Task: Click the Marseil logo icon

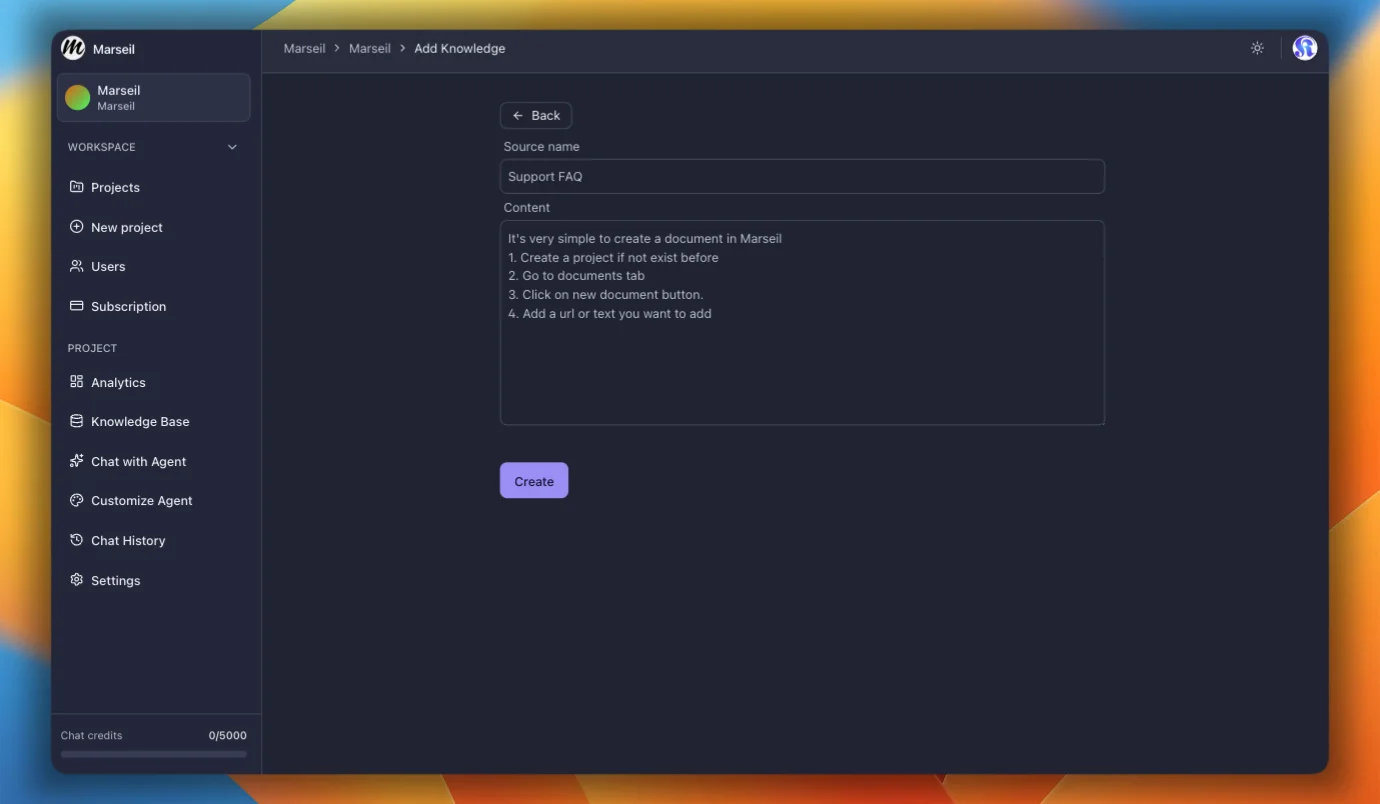Action: click(x=73, y=48)
